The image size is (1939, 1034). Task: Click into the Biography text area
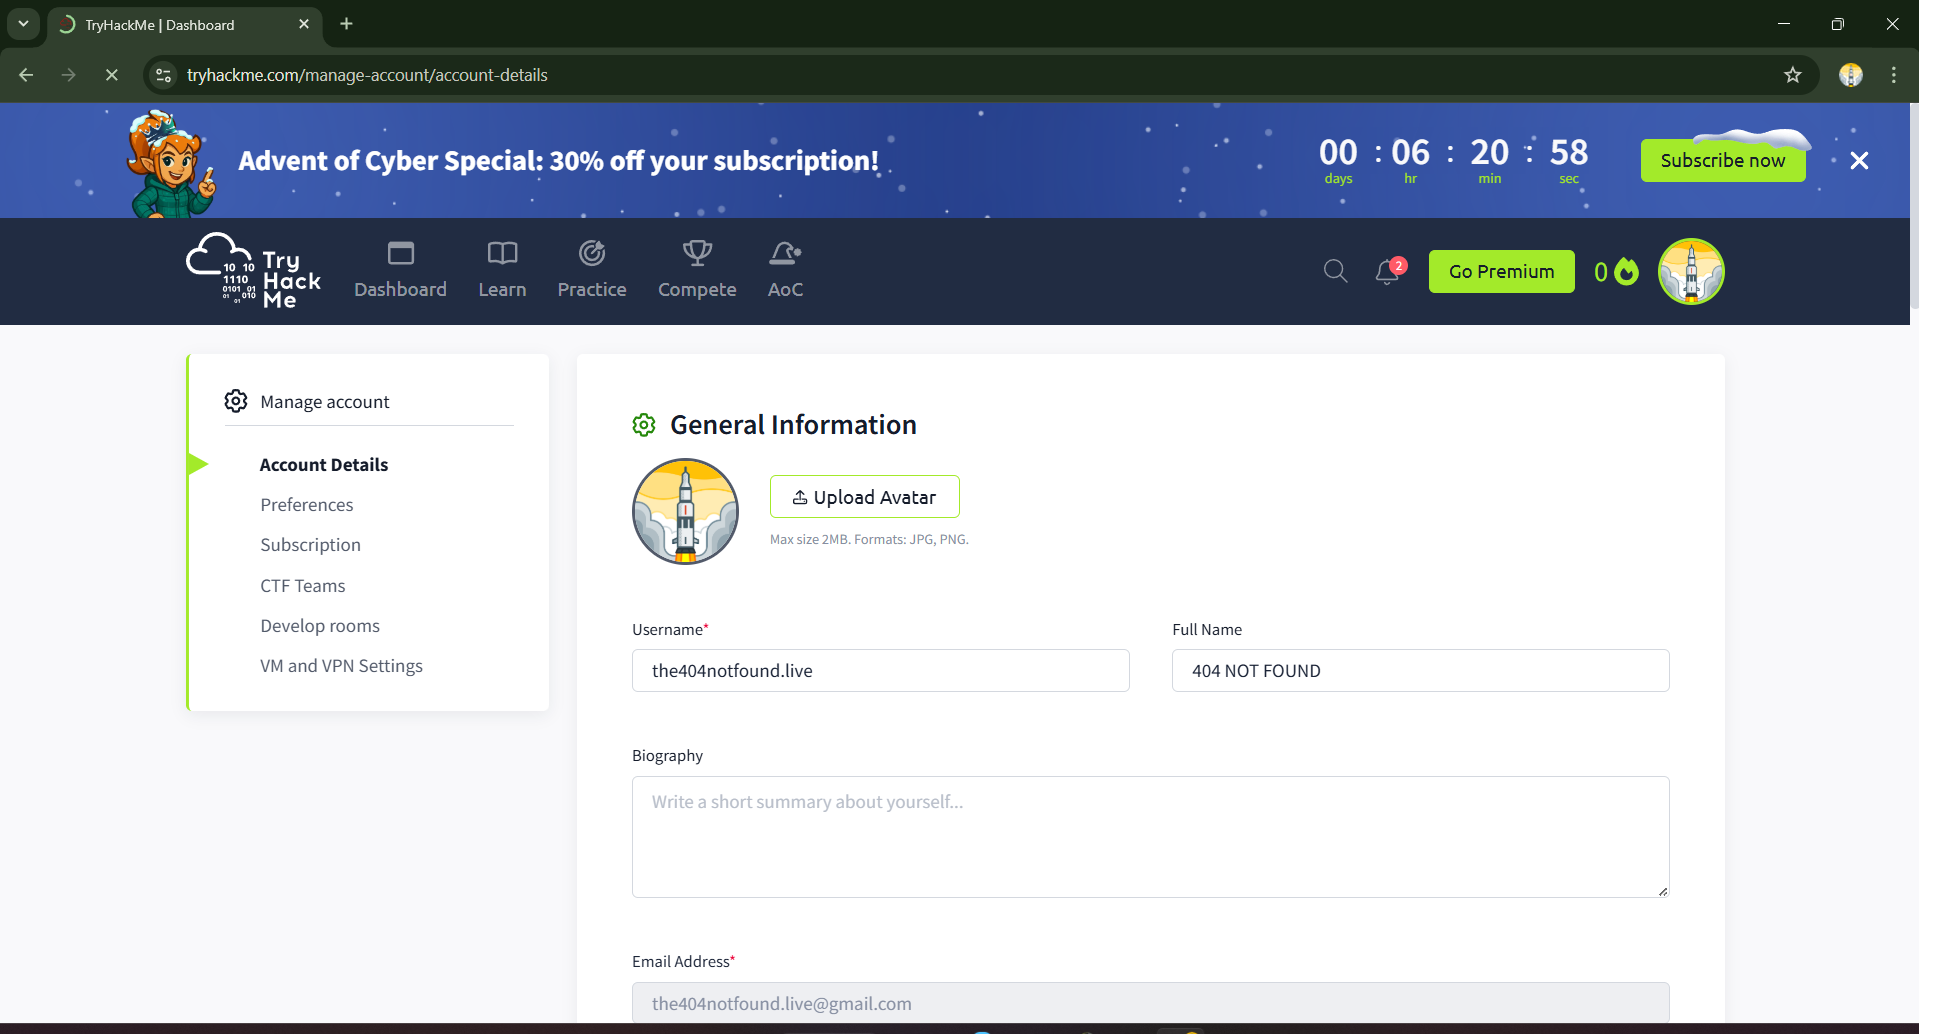(1151, 837)
